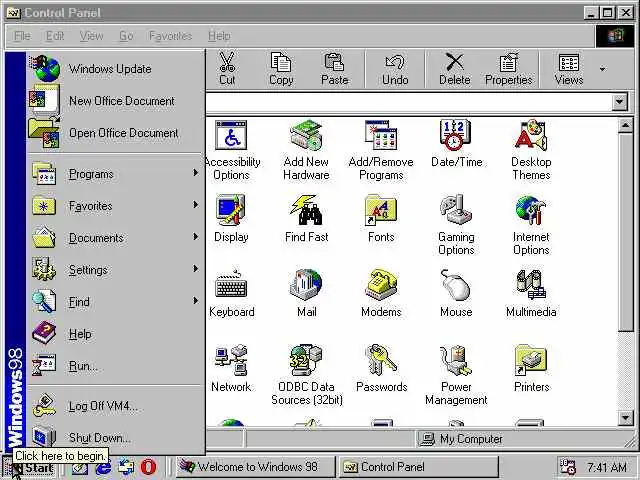This screenshot has height=480, width=640.
Task: Open Help from the Start menu
Action: click(x=115, y=334)
